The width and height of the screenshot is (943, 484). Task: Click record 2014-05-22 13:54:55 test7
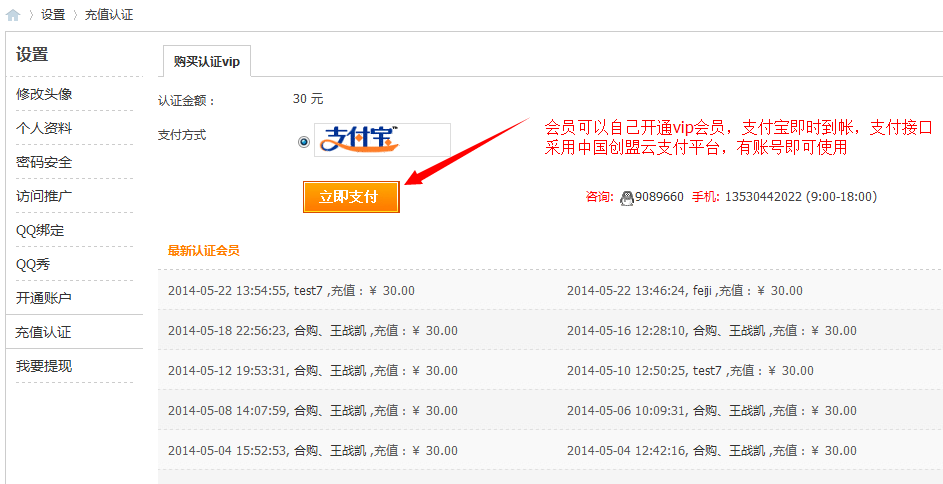[291, 291]
